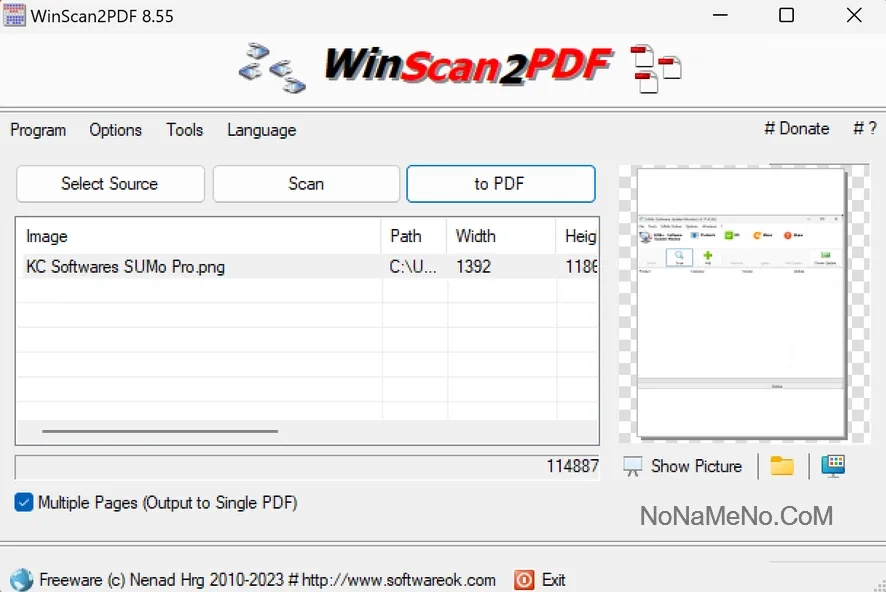The image size is (886, 592).
Task: Click the scanned page preview thumbnail
Action: click(x=742, y=302)
